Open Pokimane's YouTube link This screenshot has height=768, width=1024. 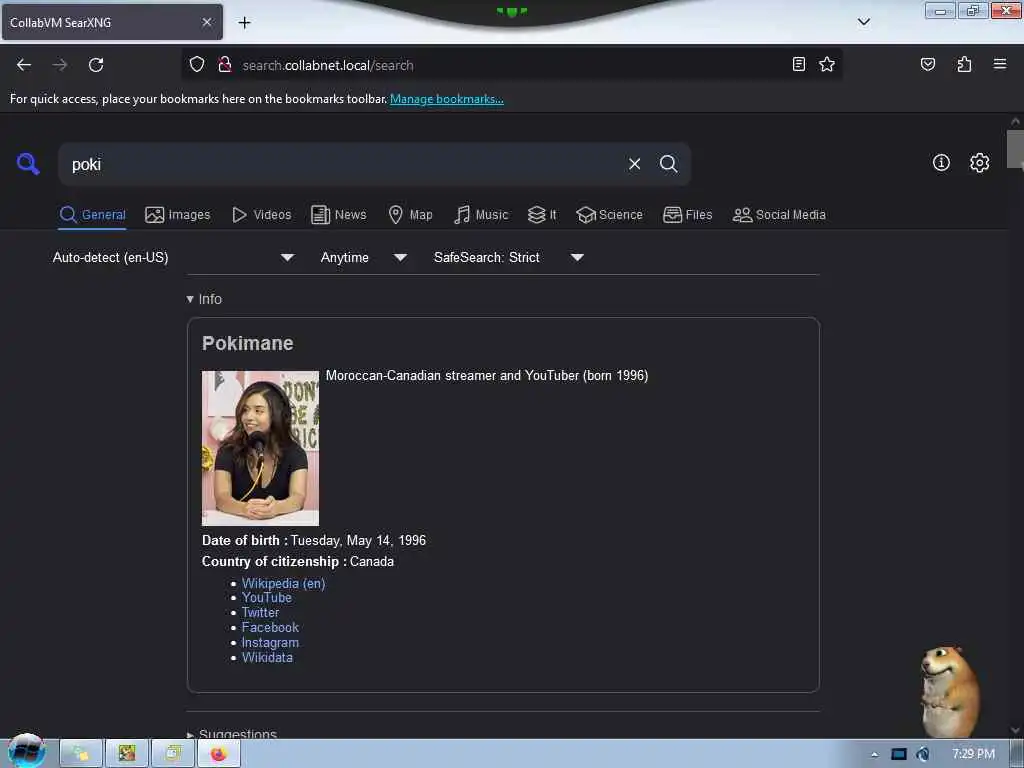(266, 598)
